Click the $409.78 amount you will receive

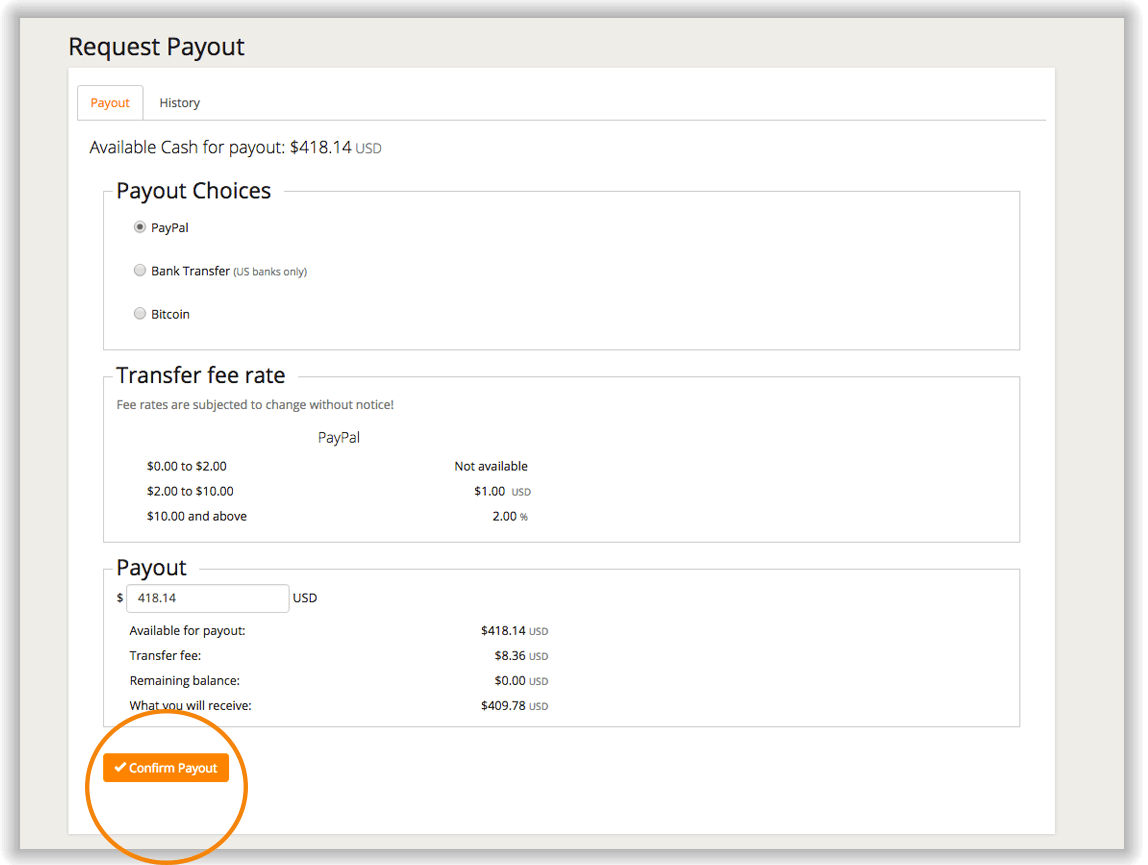pyautogui.click(x=503, y=705)
